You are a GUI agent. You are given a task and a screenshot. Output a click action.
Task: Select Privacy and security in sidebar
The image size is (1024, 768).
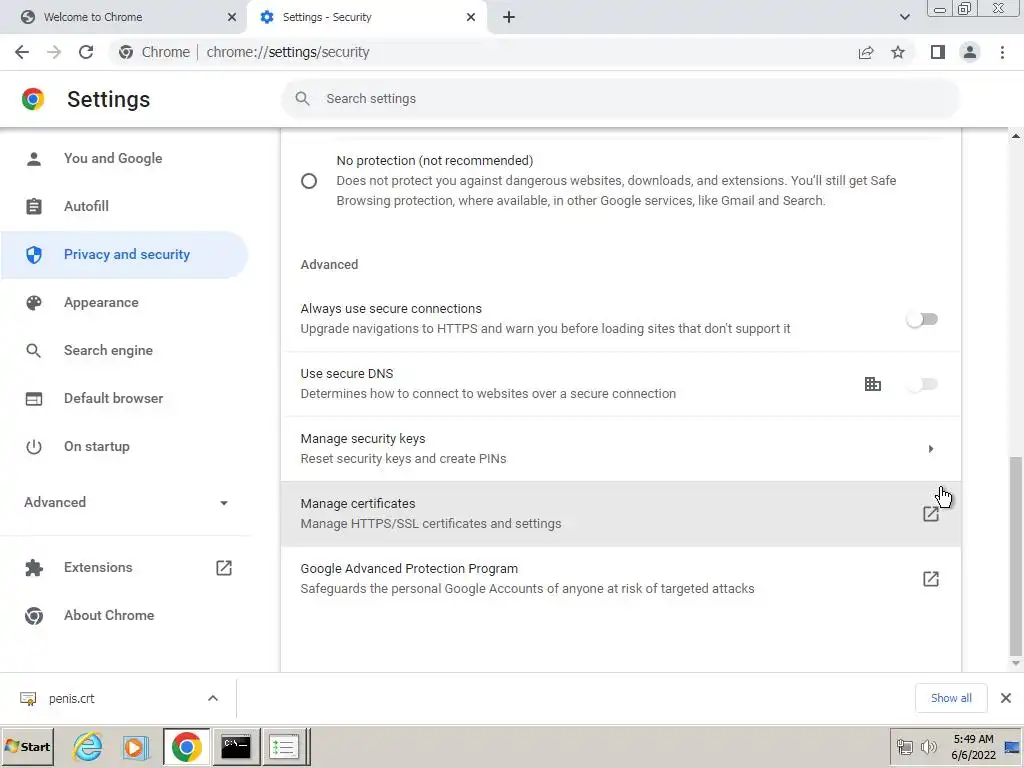(124, 255)
